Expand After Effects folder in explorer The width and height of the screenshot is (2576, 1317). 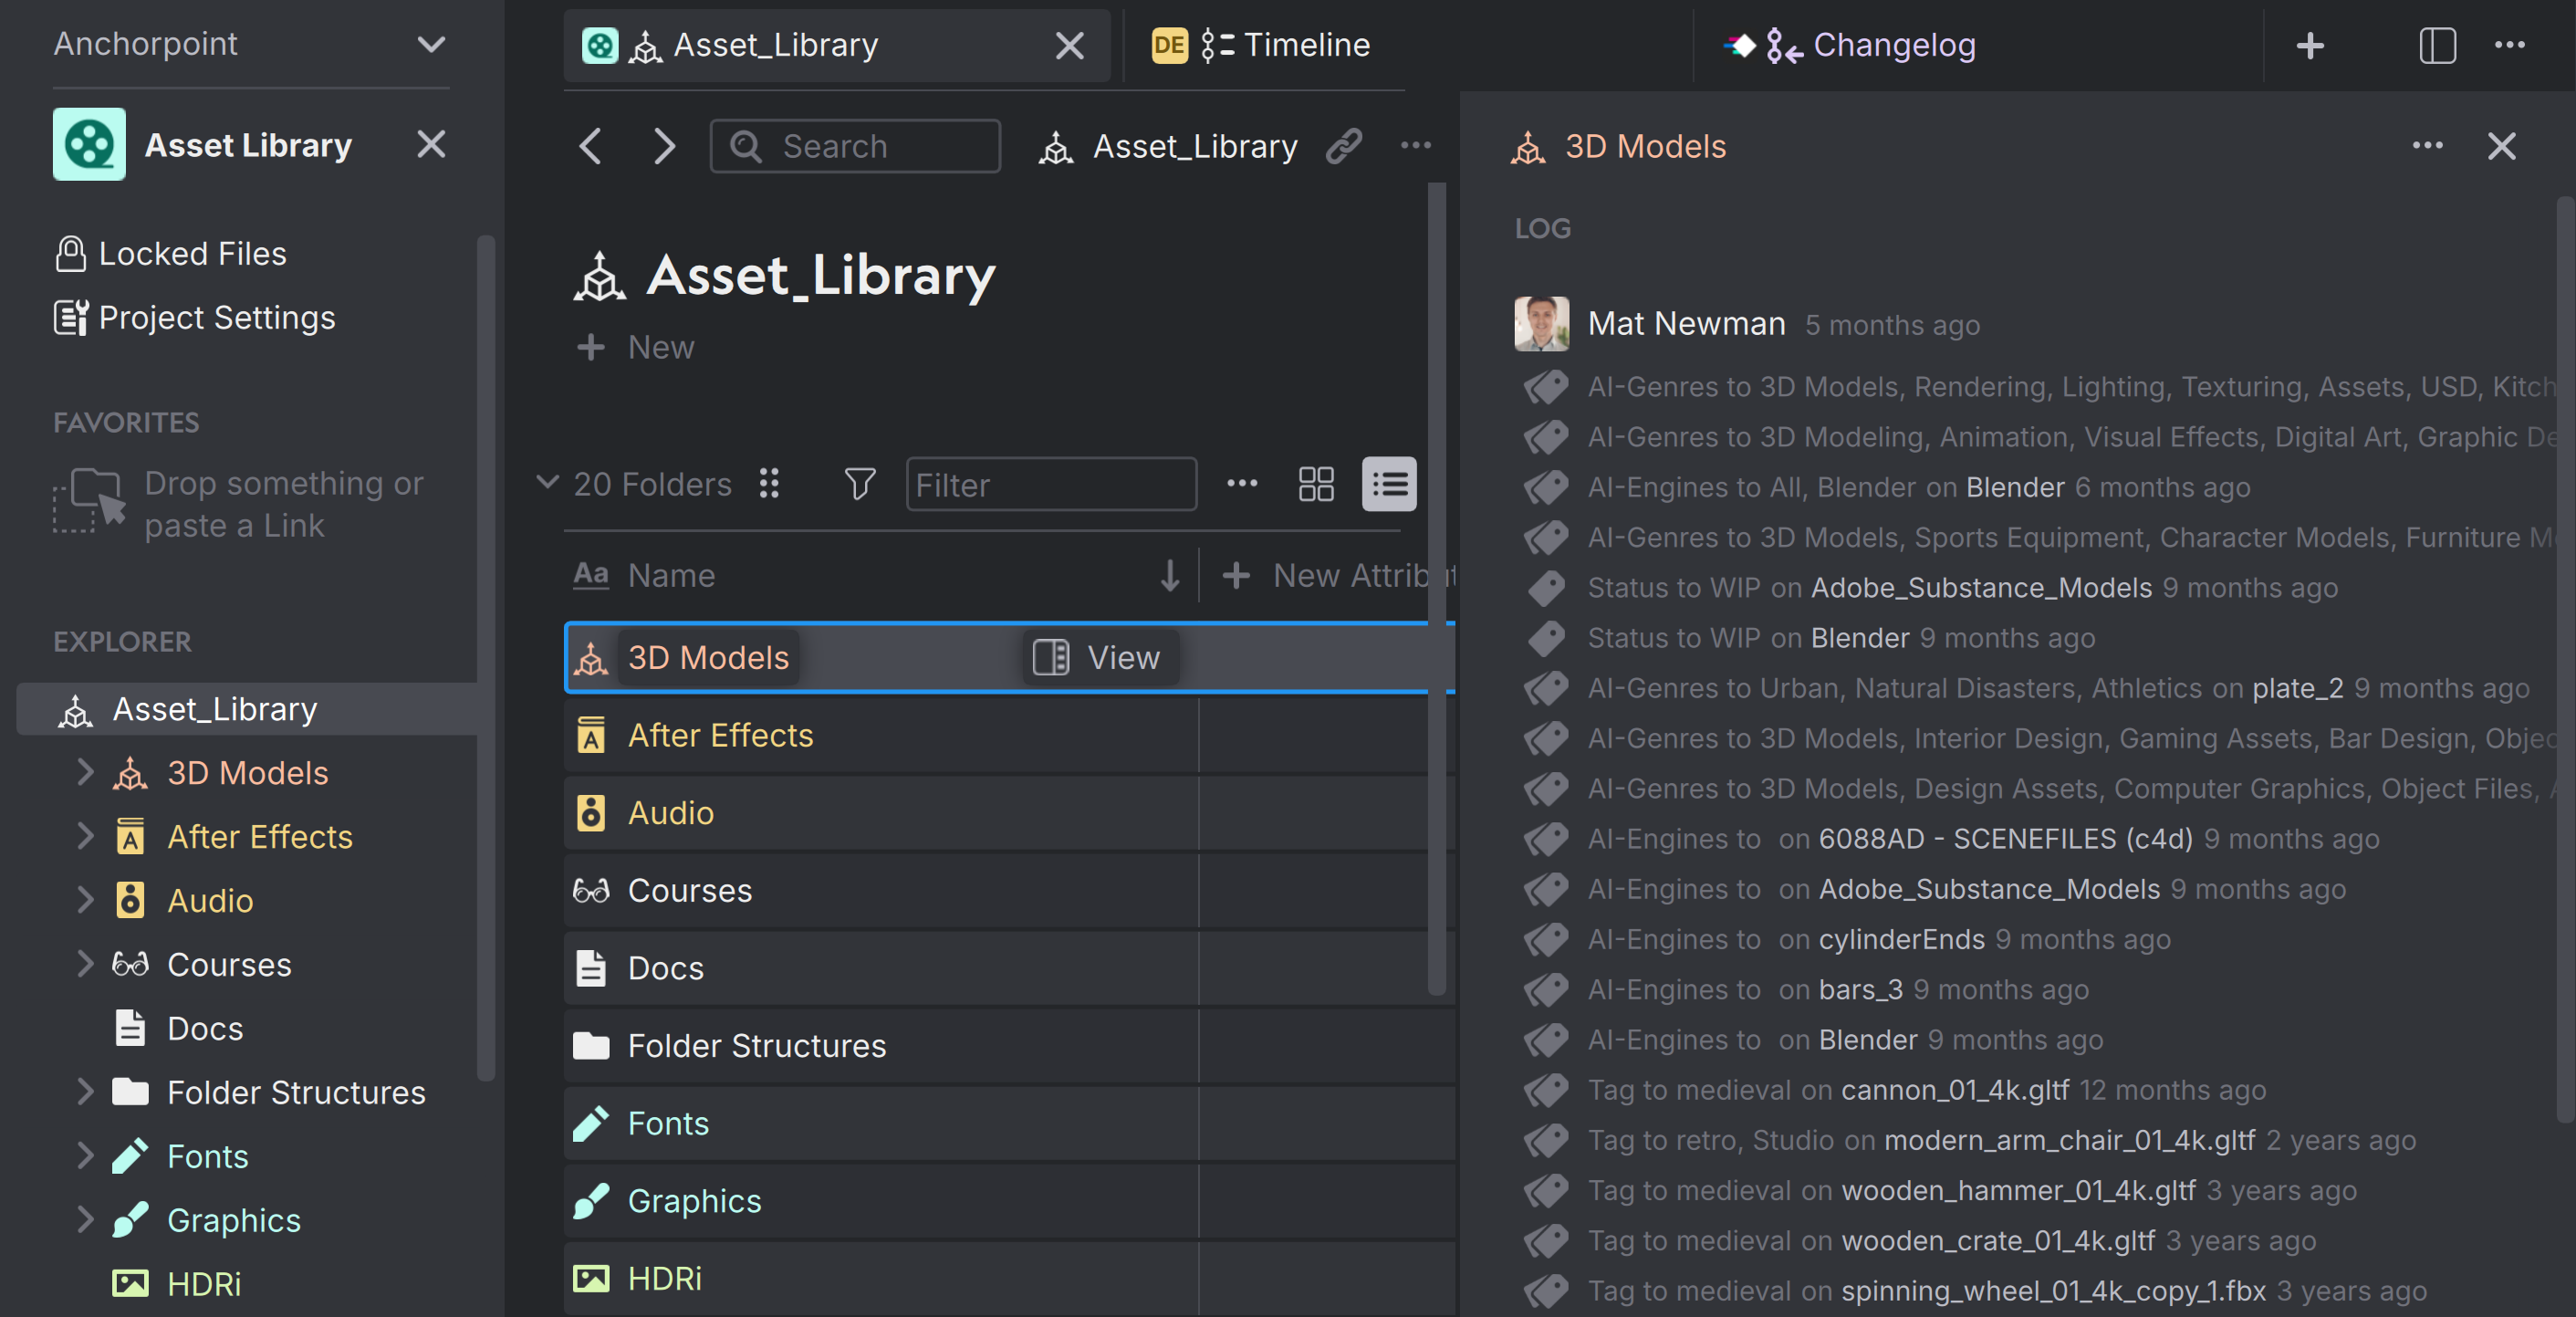(85, 836)
